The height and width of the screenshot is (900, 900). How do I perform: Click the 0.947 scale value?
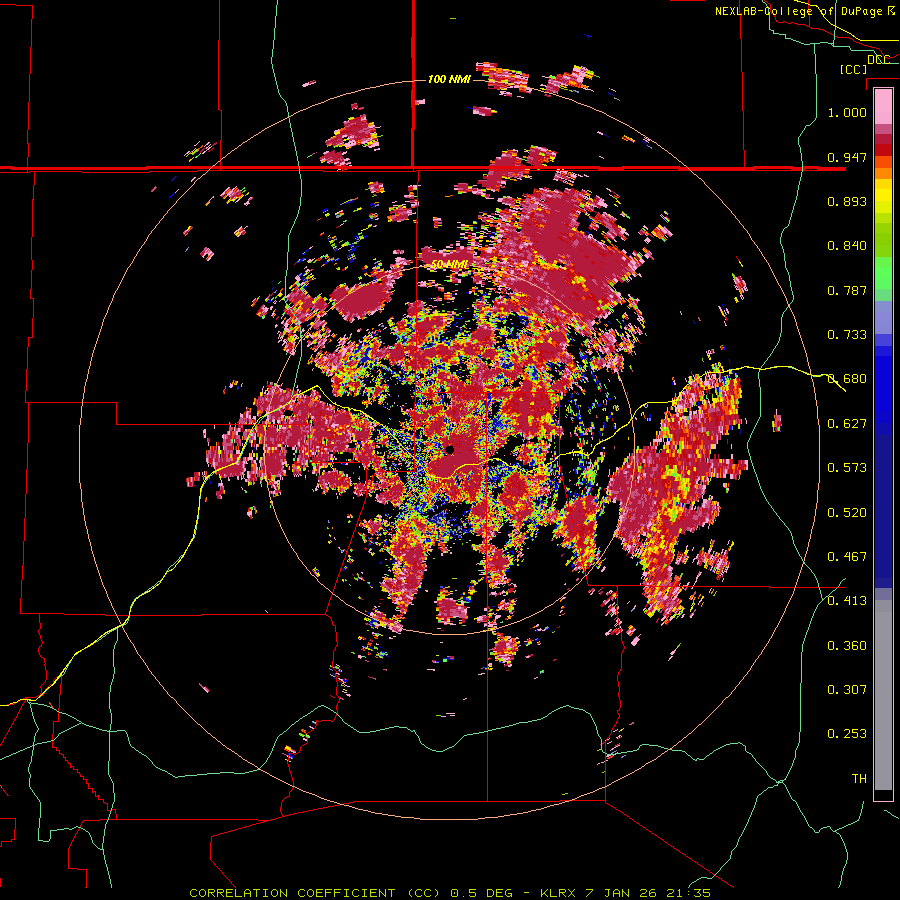click(x=847, y=157)
